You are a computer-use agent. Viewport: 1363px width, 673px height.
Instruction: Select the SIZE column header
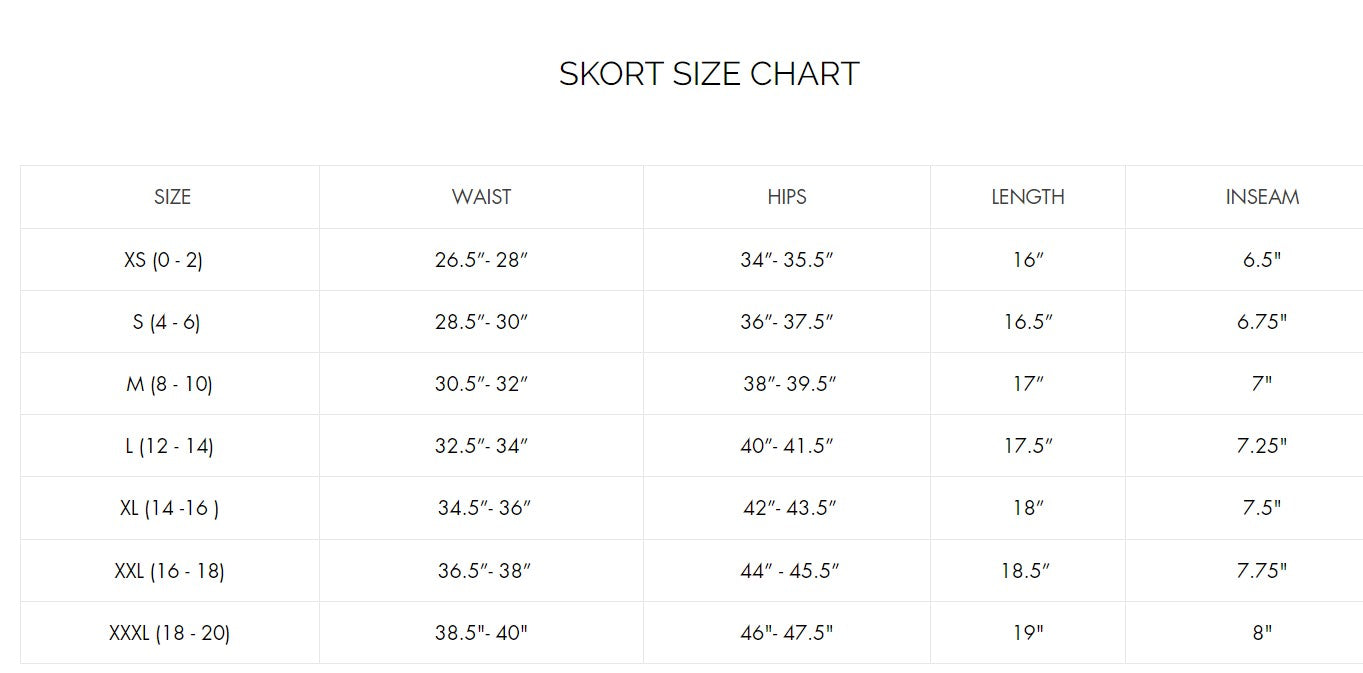tap(172, 197)
